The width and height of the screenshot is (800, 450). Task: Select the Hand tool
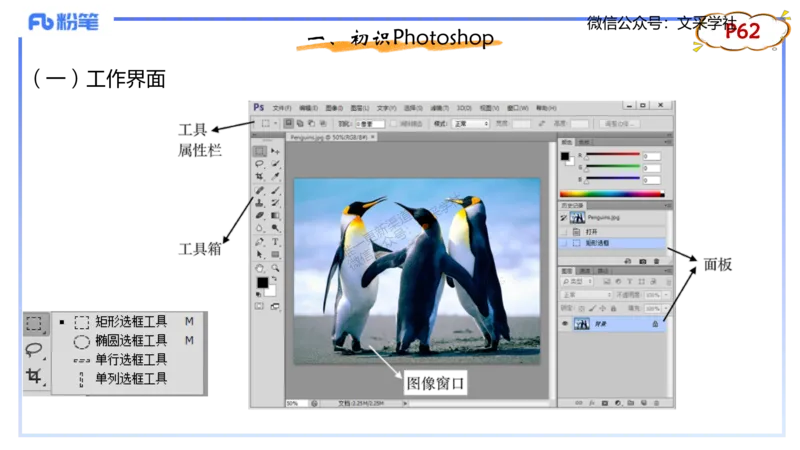point(260,268)
